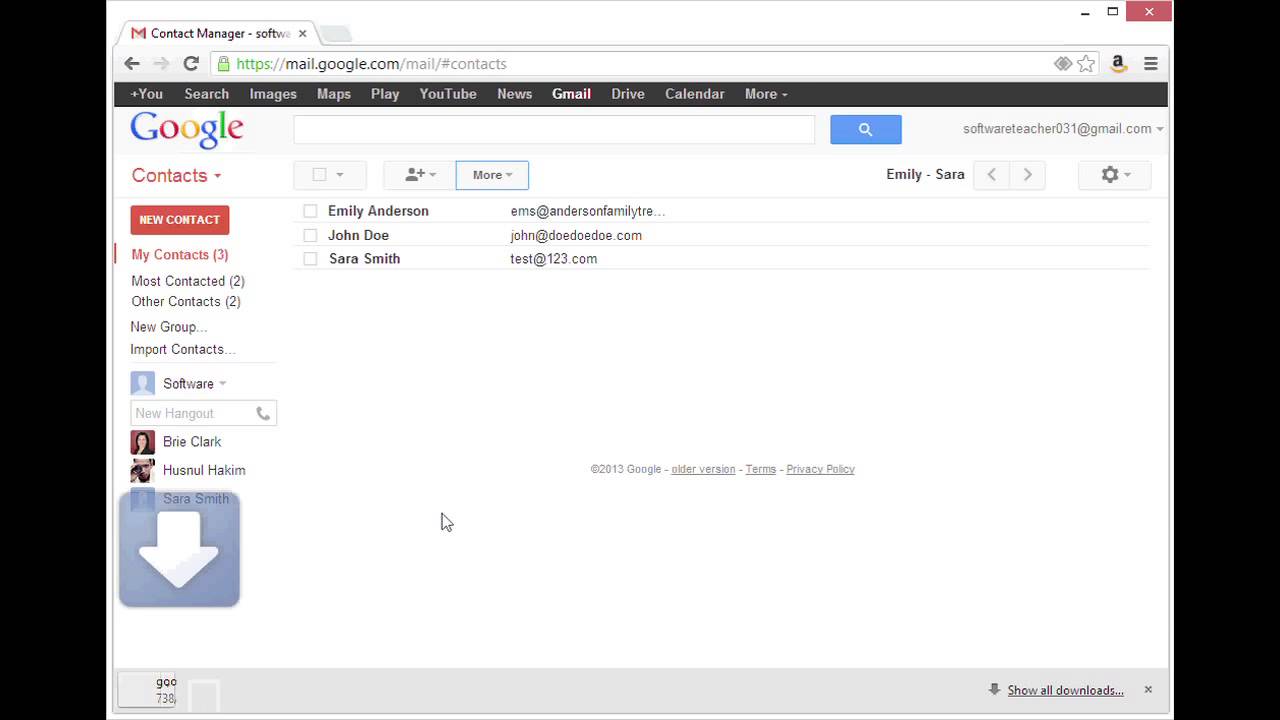Open the new tab button
The height and width of the screenshot is (720, 1280).
click(x=336, y=34)
